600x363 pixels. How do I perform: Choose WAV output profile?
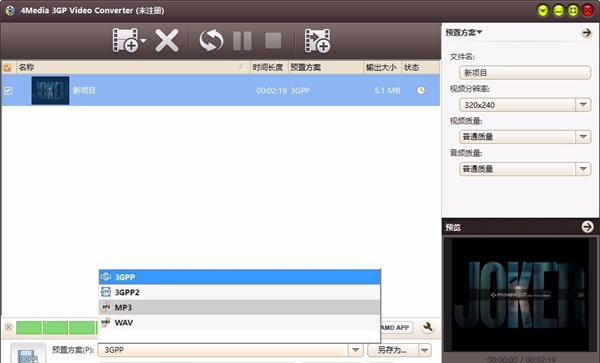(240, 322)
